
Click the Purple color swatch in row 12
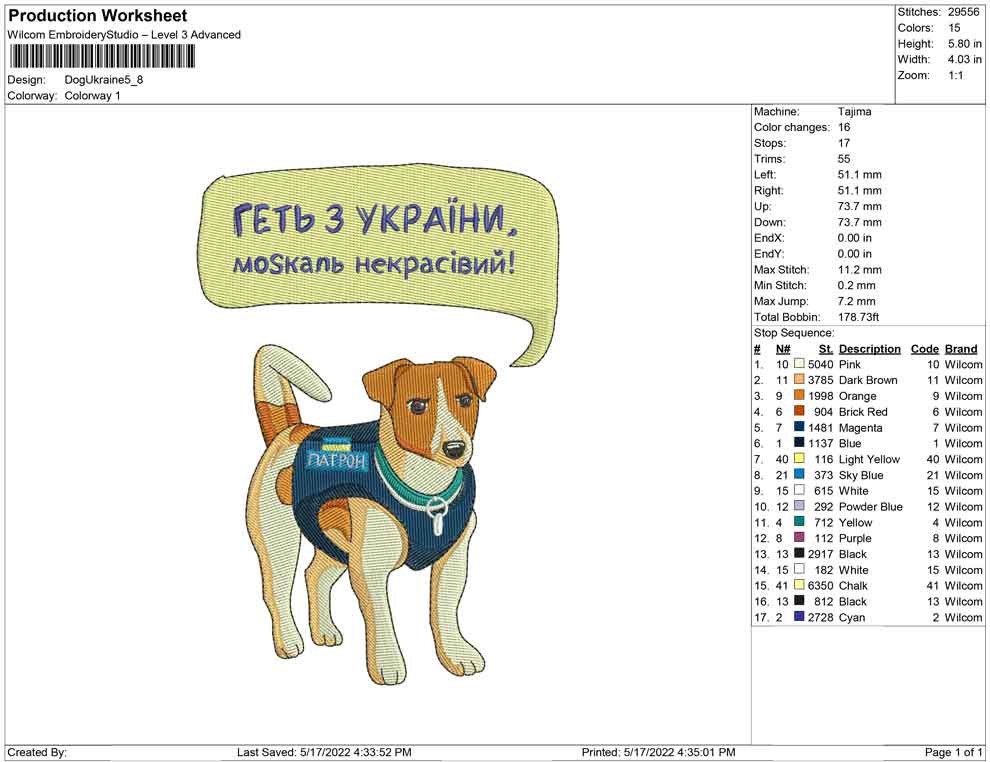799,537
